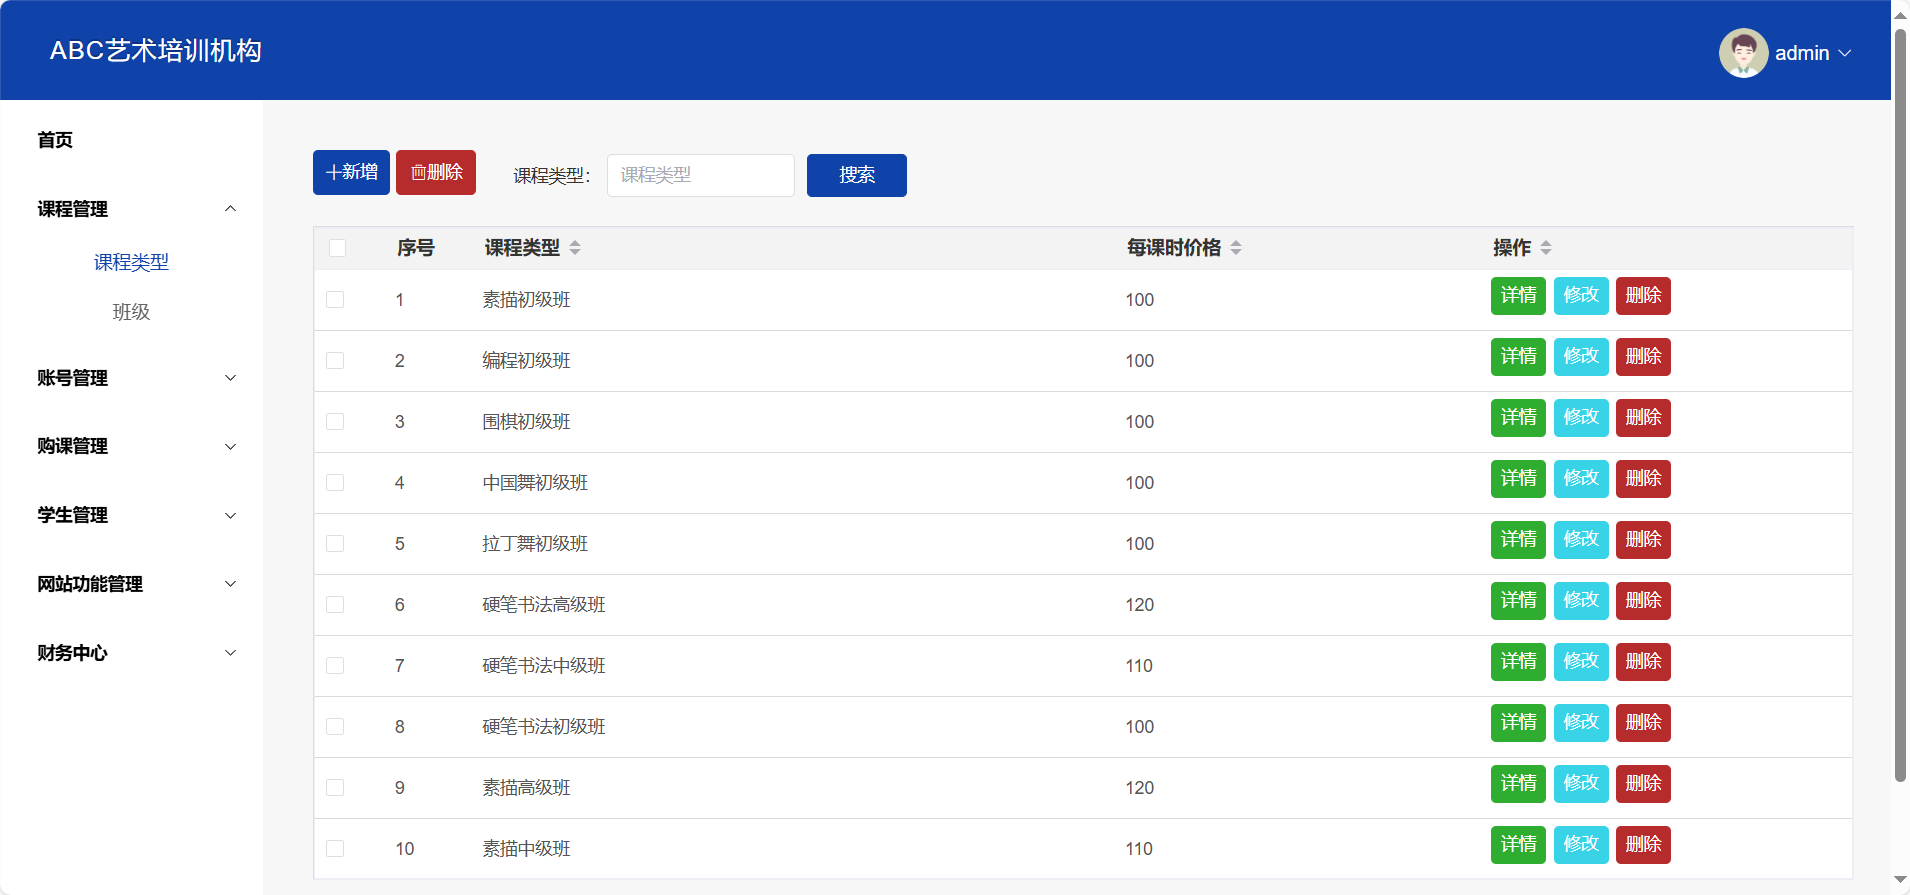This screenshot has width=1910, height=895.
Task: Toggle the select-all checkbox in table header
Action: click(337, 248)
